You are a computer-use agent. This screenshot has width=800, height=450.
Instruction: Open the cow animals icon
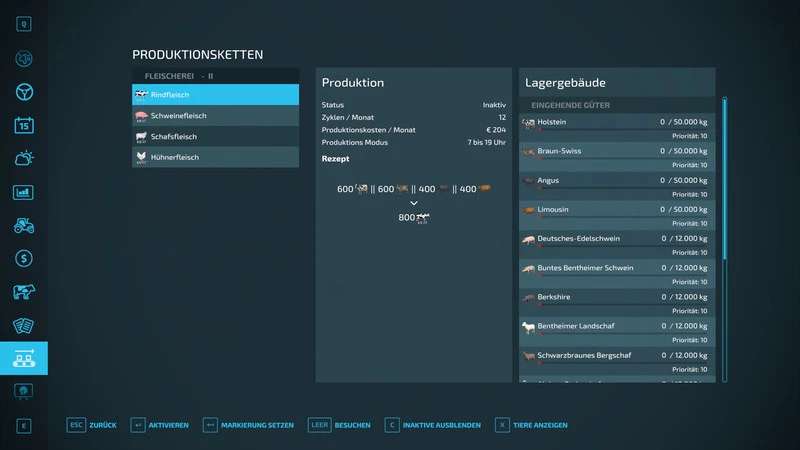24,292
